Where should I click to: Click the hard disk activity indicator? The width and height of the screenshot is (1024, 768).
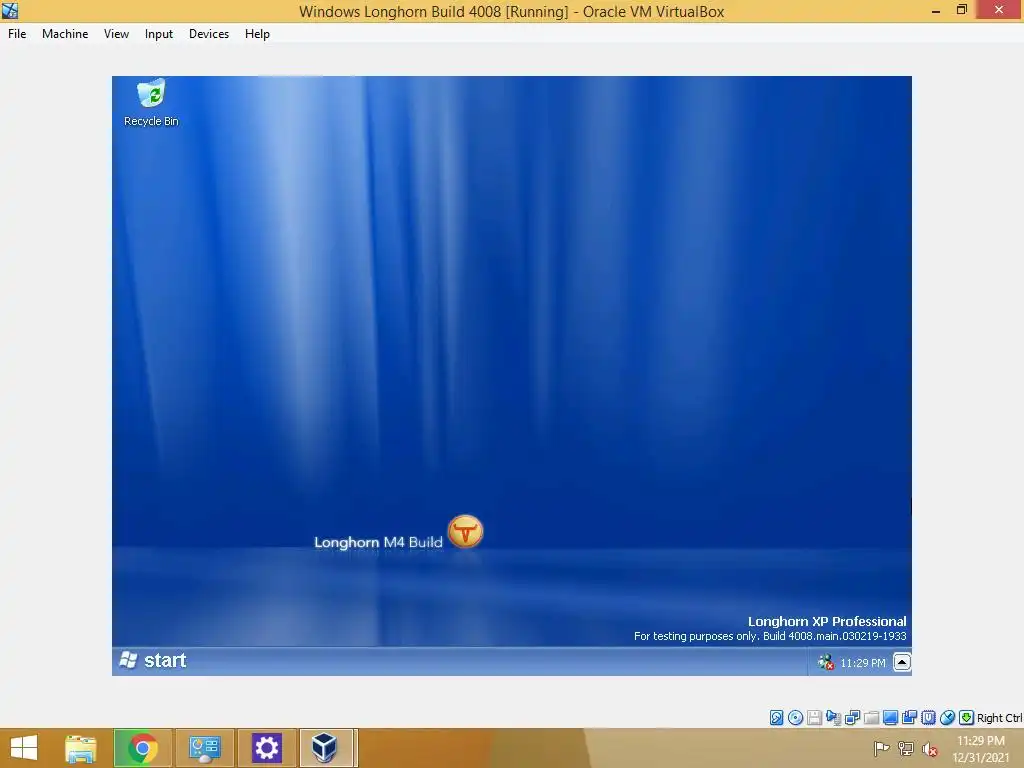[776, 718]
